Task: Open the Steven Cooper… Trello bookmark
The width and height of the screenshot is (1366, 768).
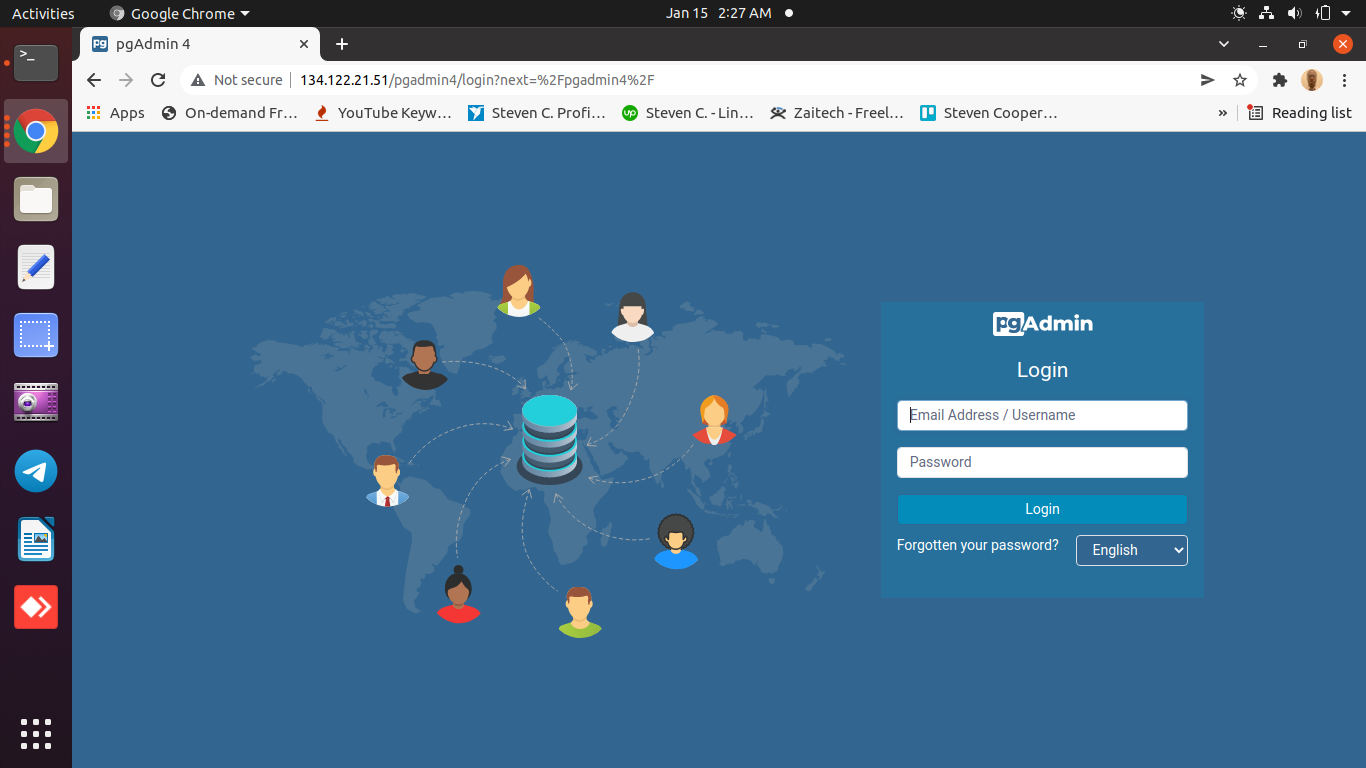Action: coord(988,113)
